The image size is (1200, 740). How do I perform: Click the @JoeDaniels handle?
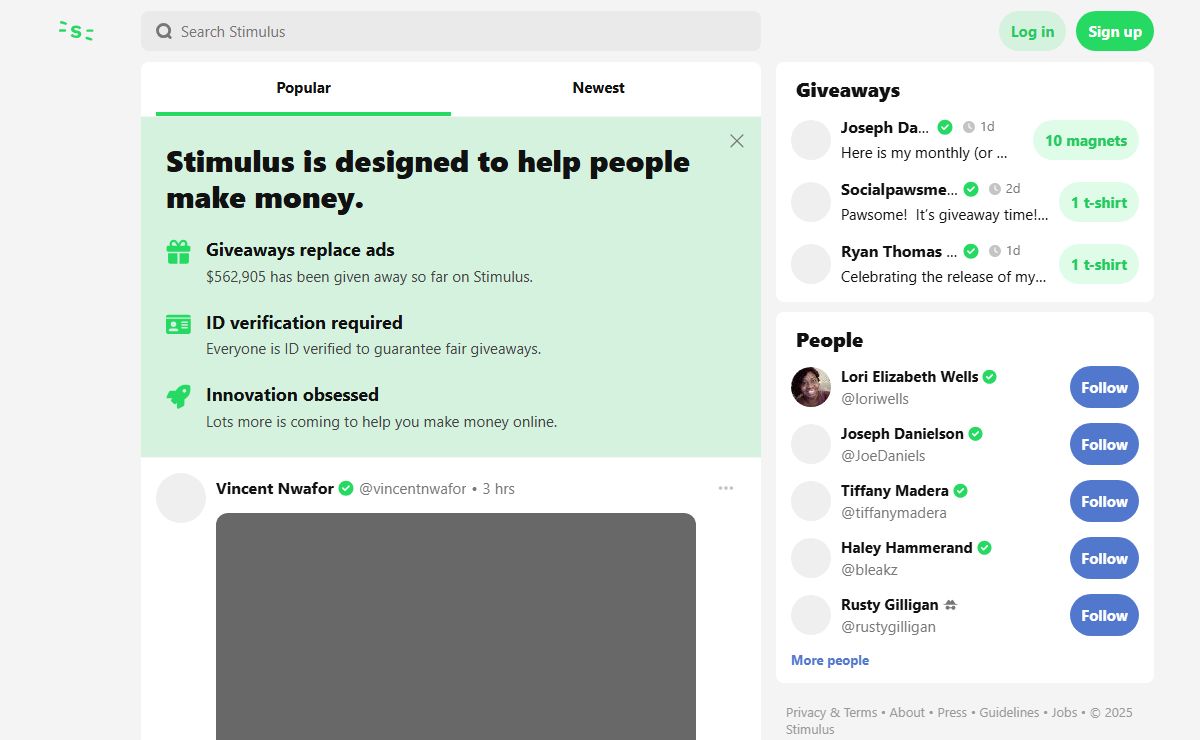[x=883, y=456]
